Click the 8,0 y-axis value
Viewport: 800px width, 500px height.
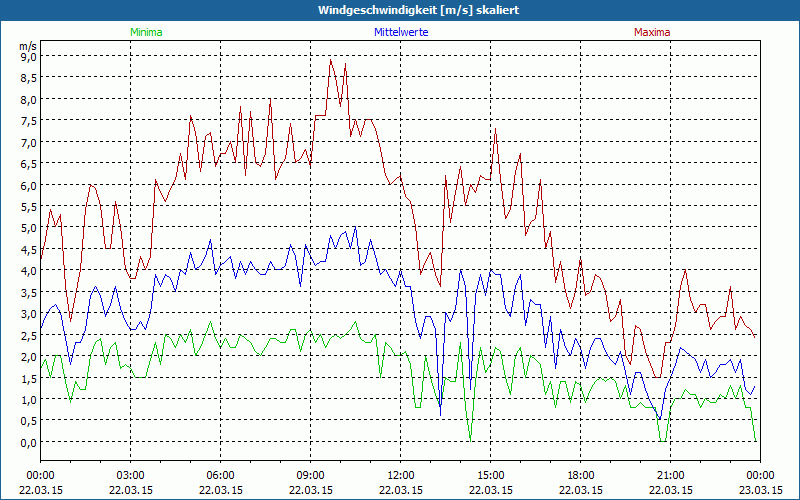pyautogui.click(x=29, y=99)
